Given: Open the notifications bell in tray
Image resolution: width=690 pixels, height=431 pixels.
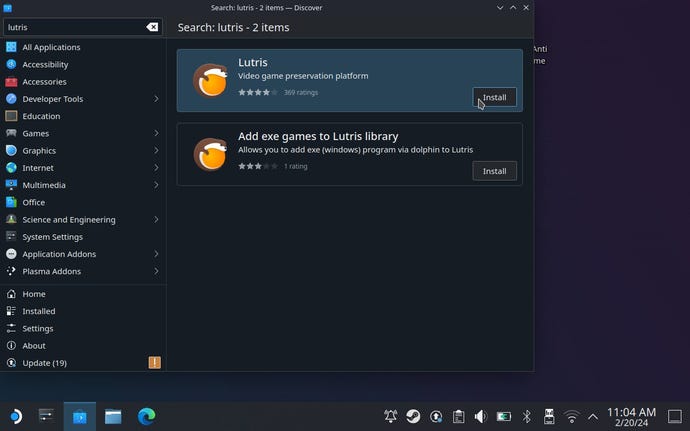Looking at the screenshot, I should (390, 416).
